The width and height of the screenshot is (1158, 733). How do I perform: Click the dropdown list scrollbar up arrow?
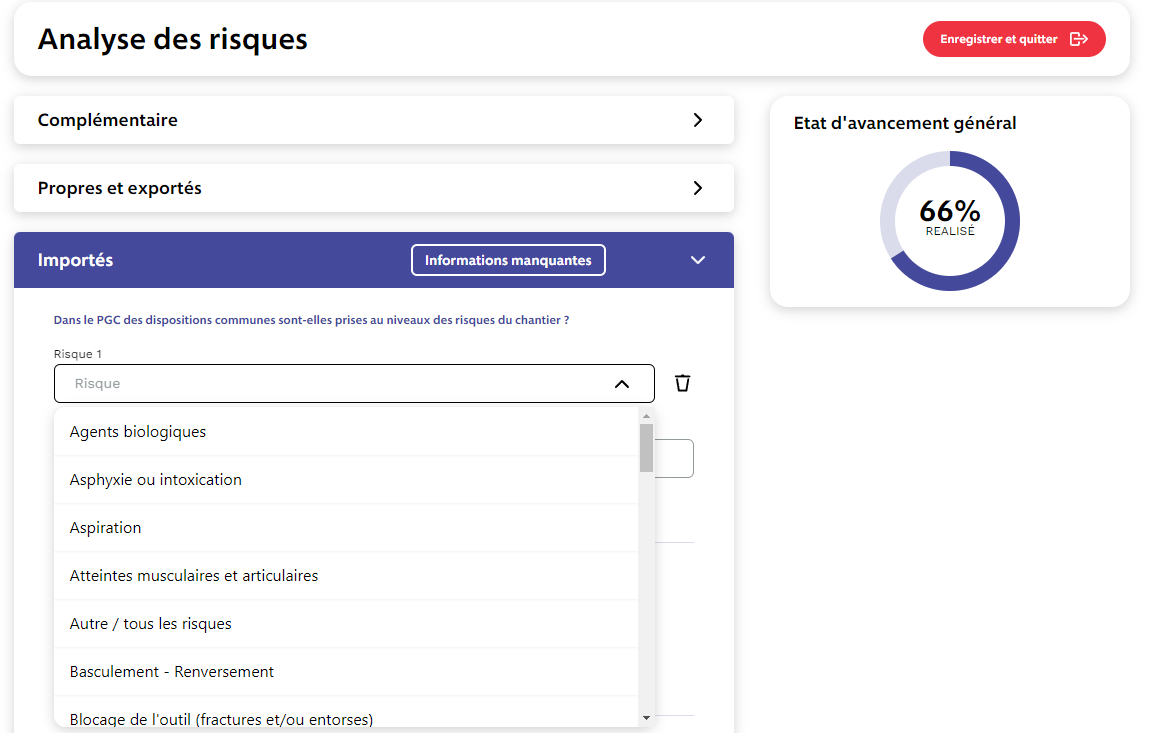(x=646, y=415)
